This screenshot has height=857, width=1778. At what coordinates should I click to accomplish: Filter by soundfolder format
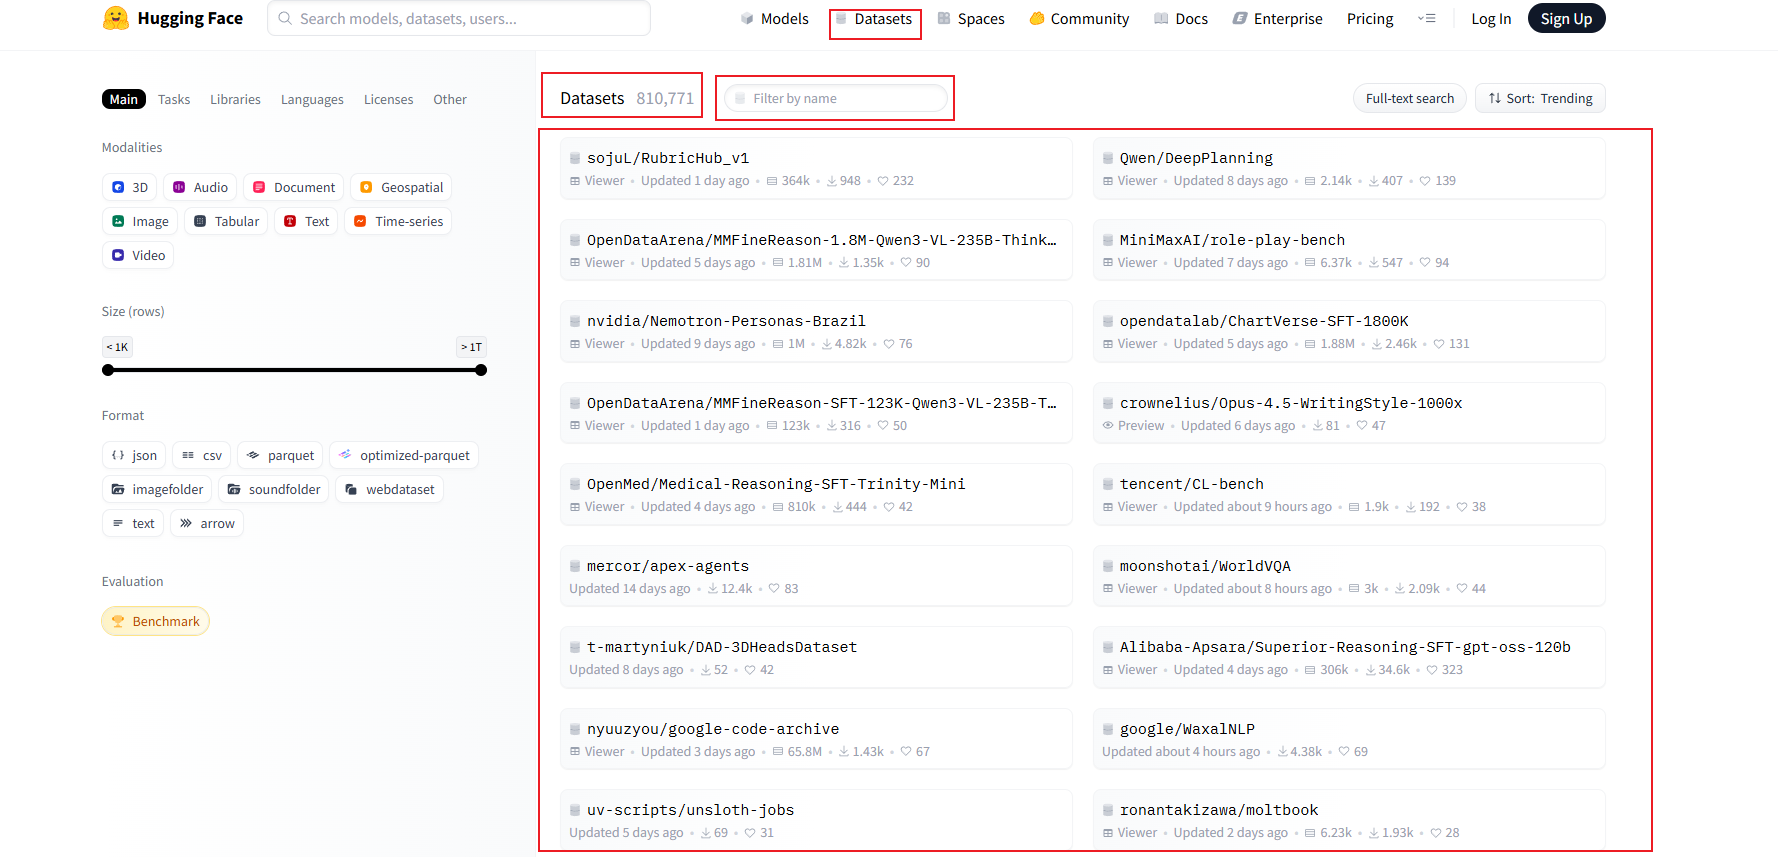(x=273, y=489)
